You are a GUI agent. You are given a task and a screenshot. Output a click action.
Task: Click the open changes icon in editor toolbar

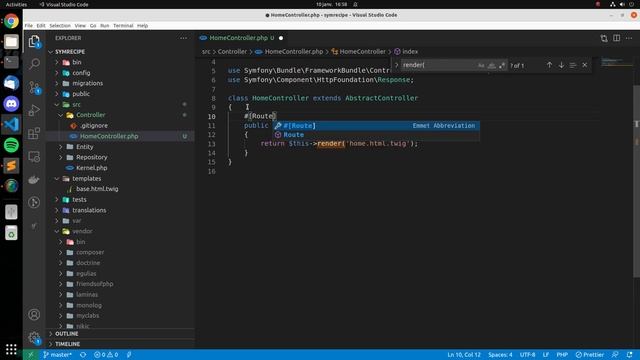[604, 38]
